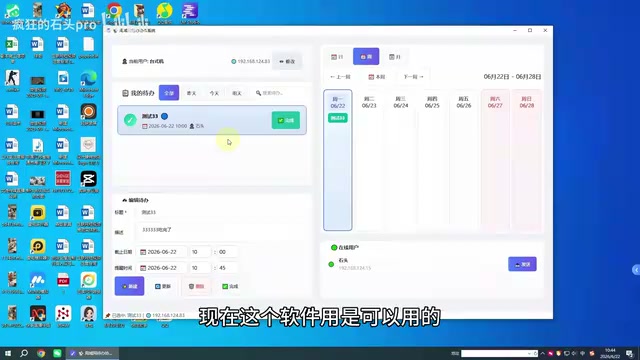Show hidden tray icons chevron
The width and height of the screenshot is (640, 360).
(x=542, y=353)
